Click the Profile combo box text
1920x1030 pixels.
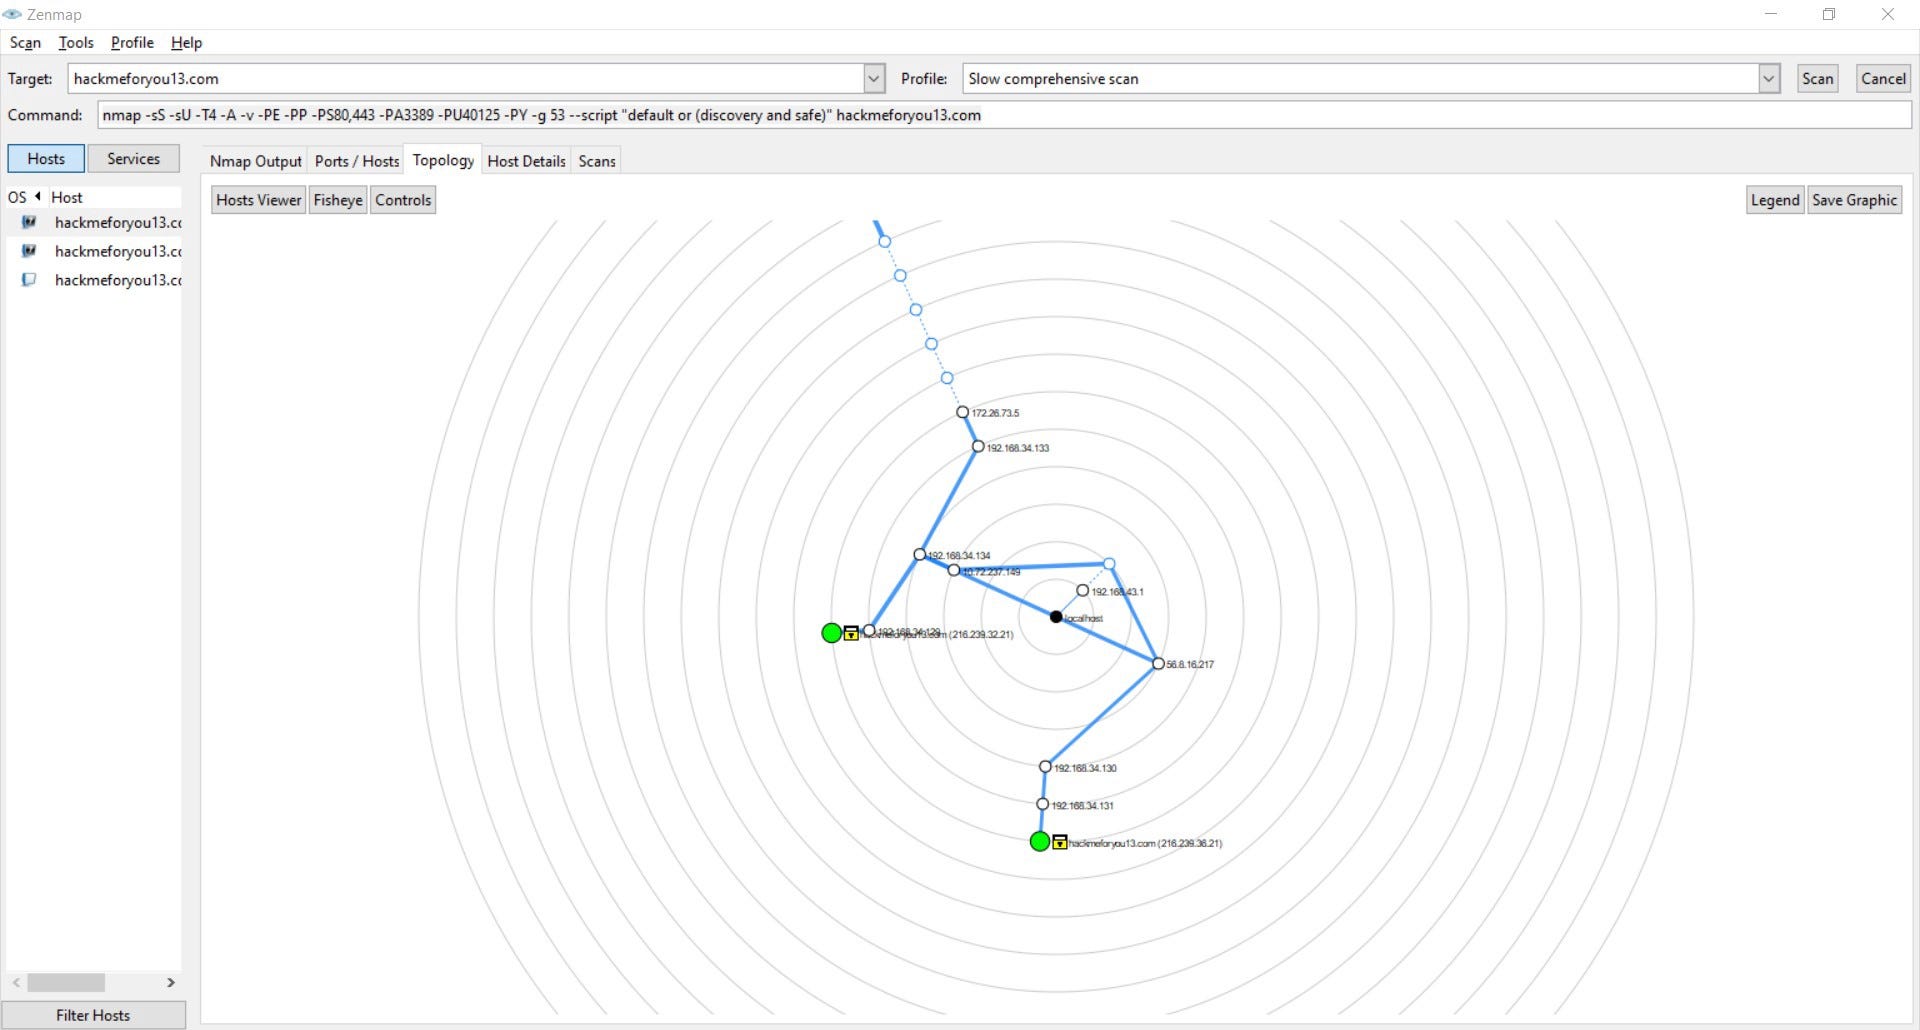click(x=1360, y=78)
